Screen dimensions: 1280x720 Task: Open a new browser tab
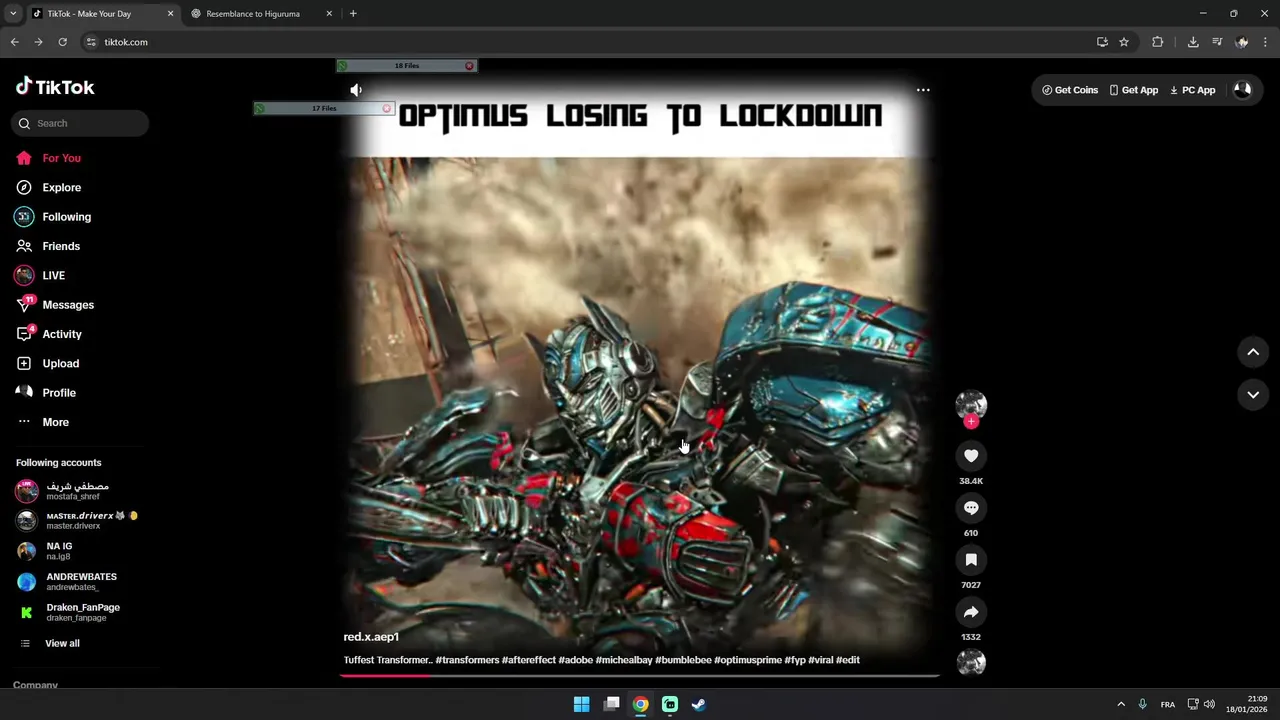(x=353, y=14)
